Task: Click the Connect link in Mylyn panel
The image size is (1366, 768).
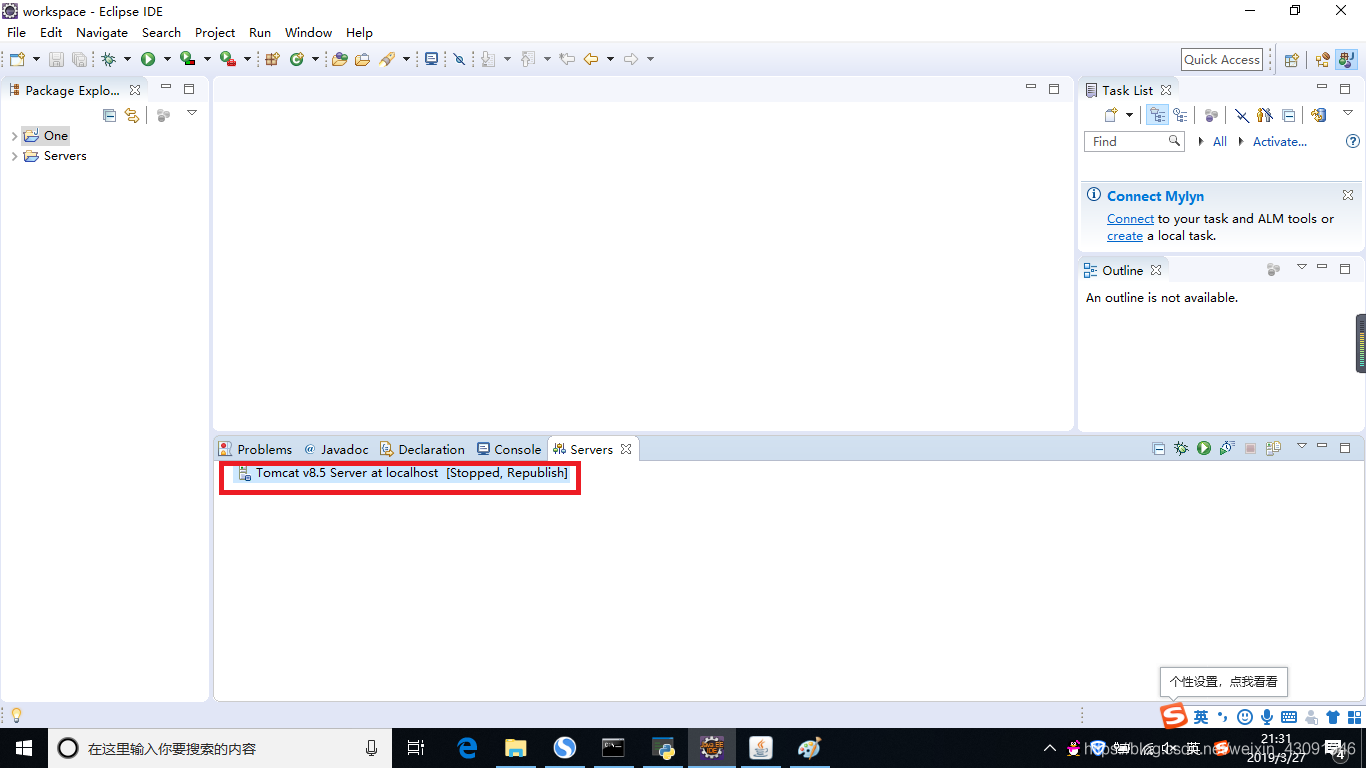Action: click(x=1130, y=218)
